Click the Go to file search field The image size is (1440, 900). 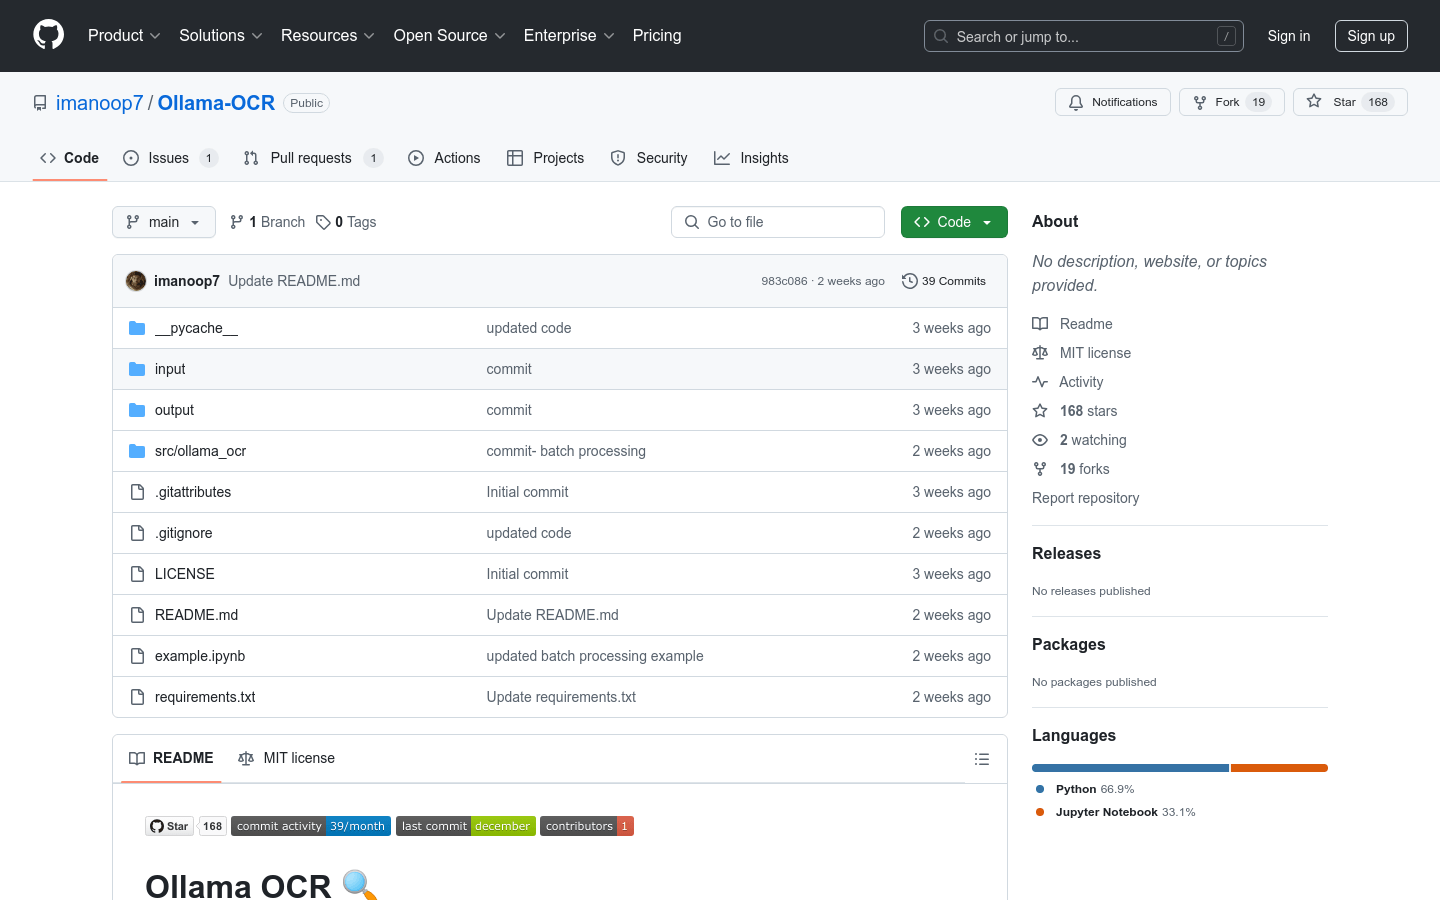(x=778, y=222)
